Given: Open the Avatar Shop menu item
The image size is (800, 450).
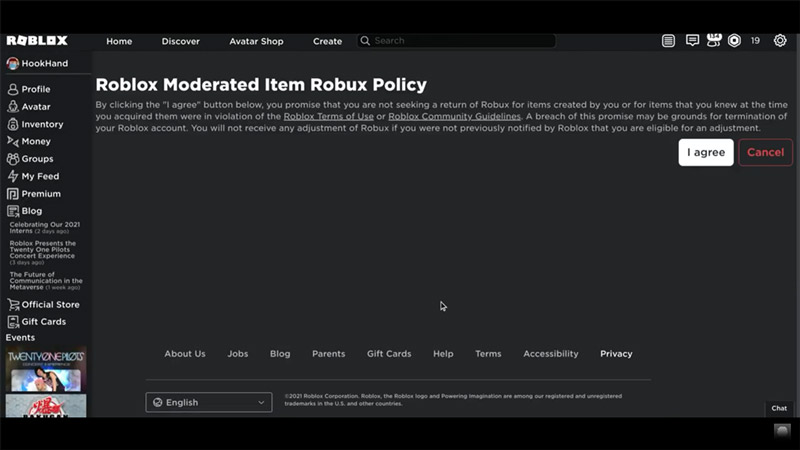Looking at the screenshot, I should point(256,41).
